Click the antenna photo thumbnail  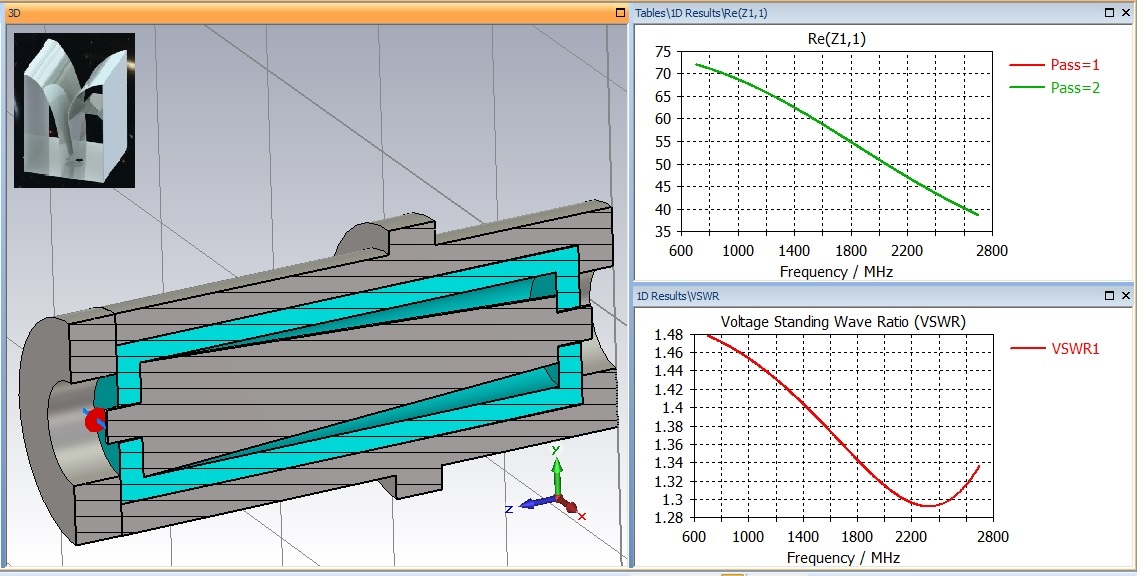pyautogui.click(x=74, y=110)
